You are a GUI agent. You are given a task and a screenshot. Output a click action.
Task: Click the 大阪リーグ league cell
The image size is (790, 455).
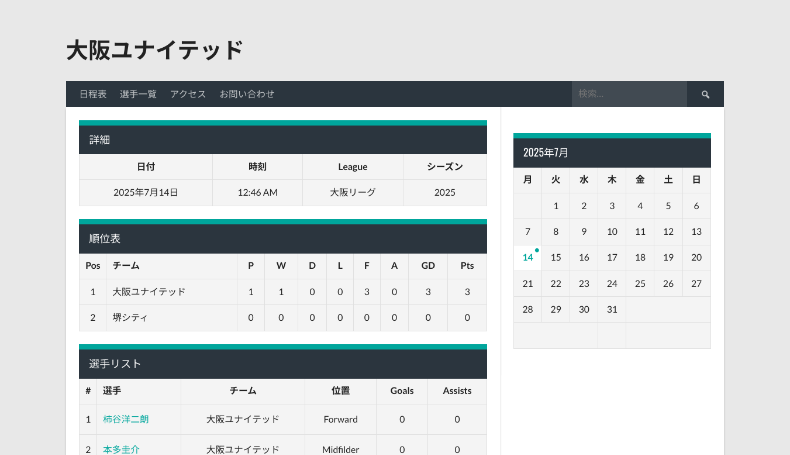point(353,192)
